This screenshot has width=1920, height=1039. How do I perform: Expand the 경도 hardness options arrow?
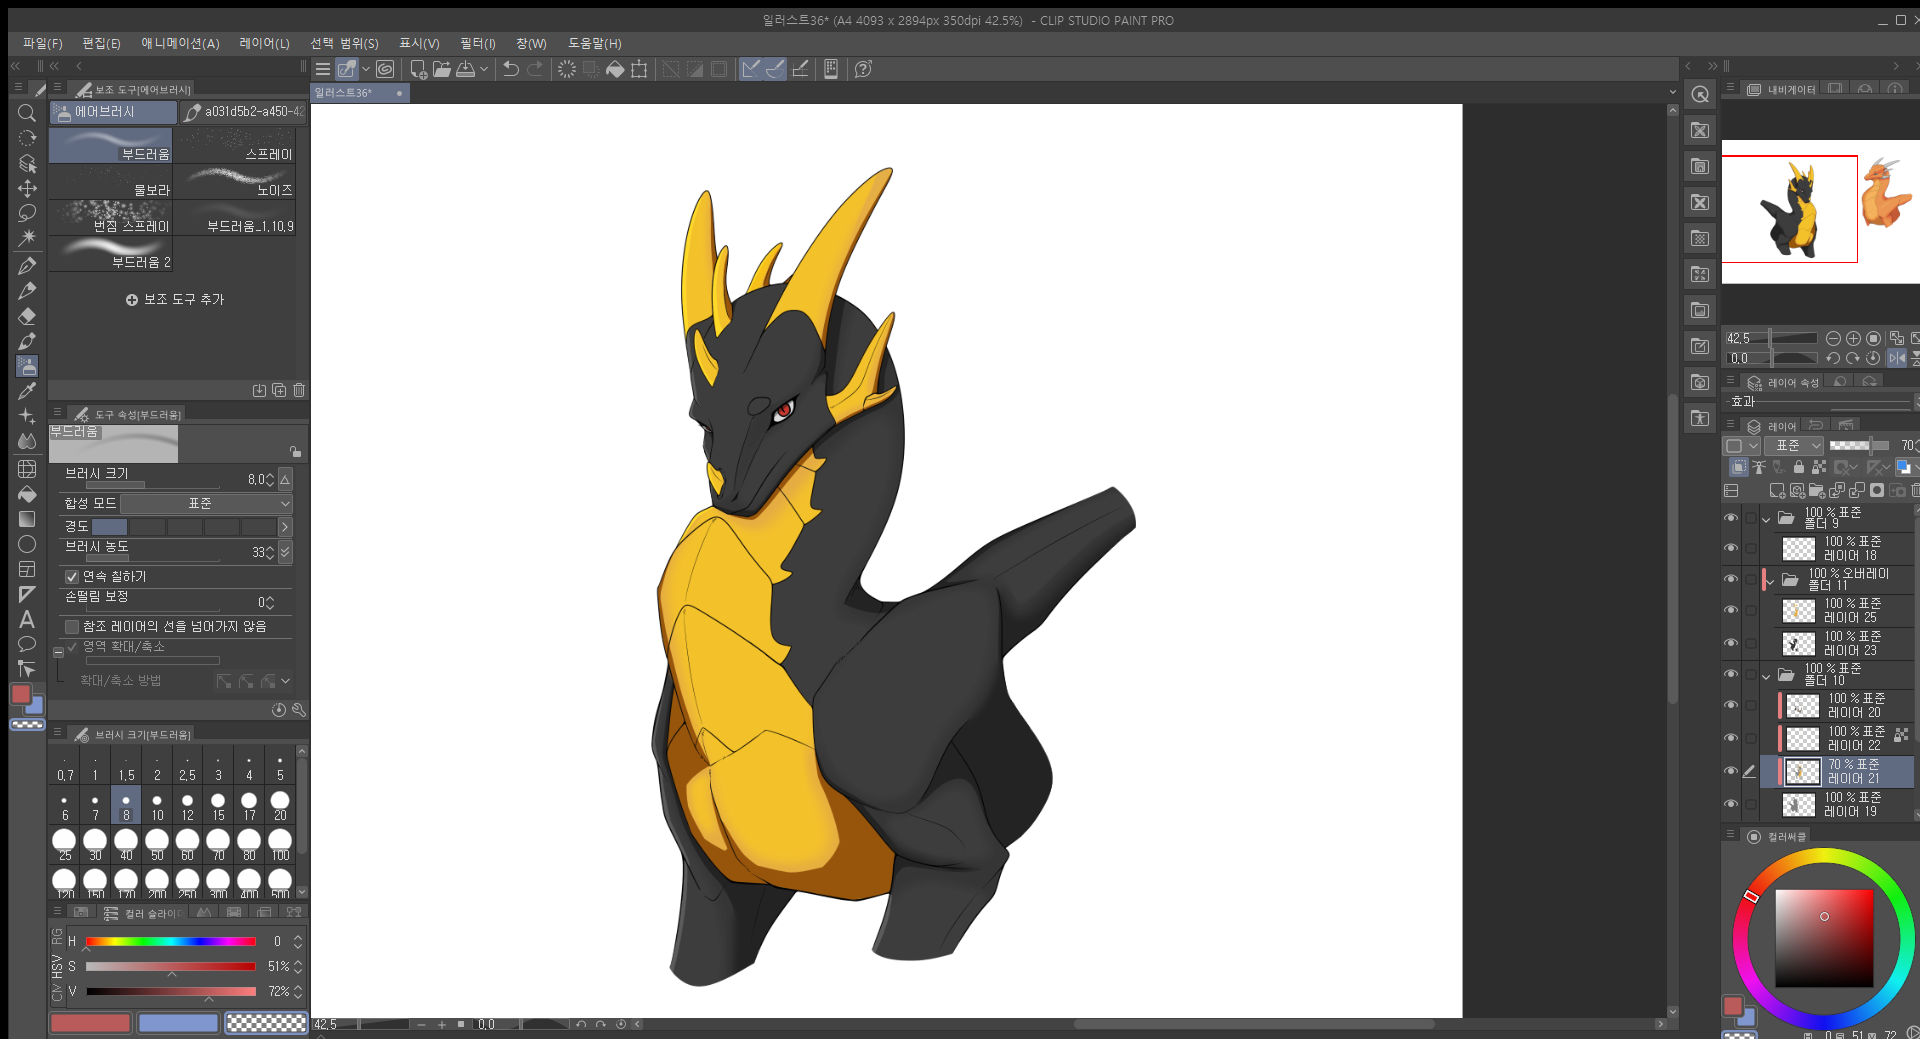tap(285, 527)
